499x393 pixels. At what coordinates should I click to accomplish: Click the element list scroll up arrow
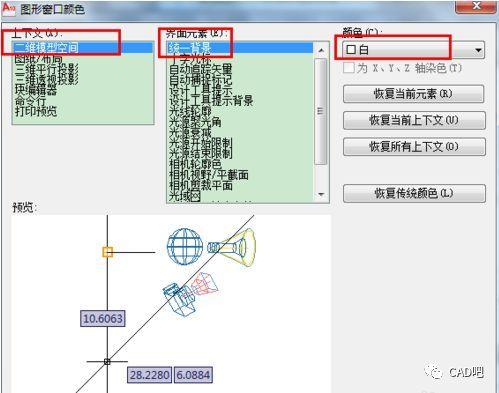pos(321,50)
